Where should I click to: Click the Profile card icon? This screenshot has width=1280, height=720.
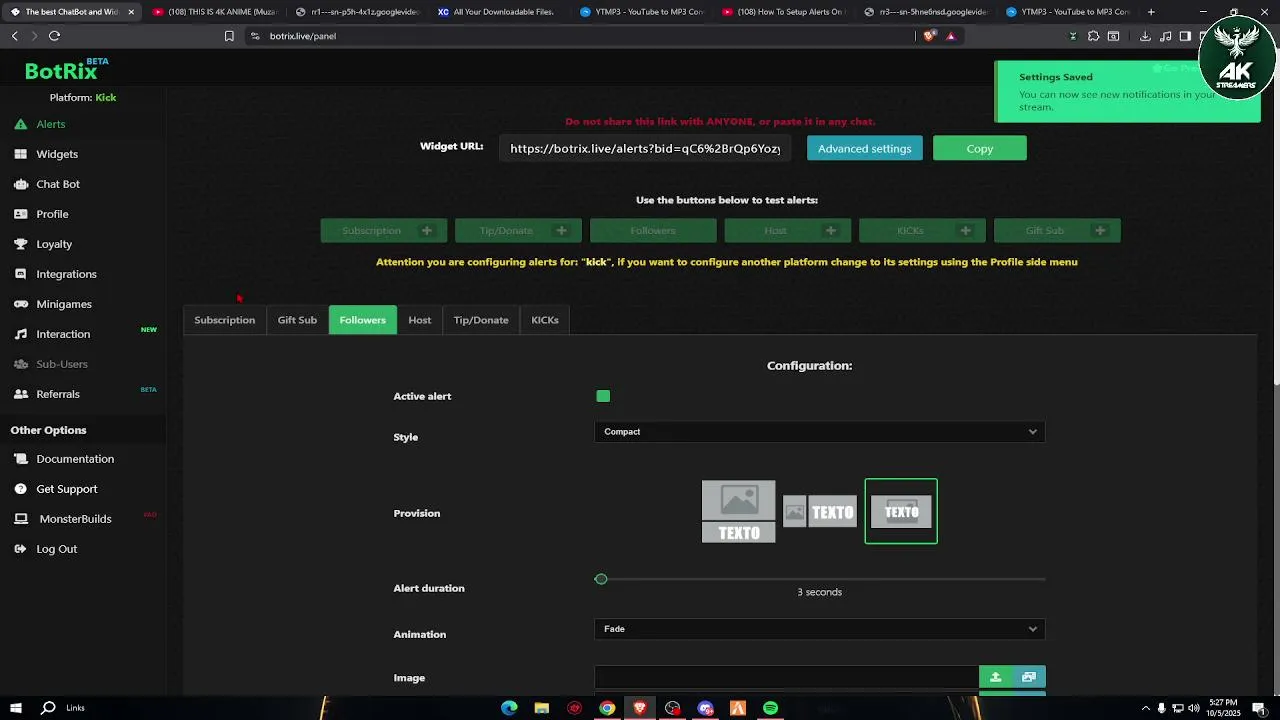click(x=20, y=214)
